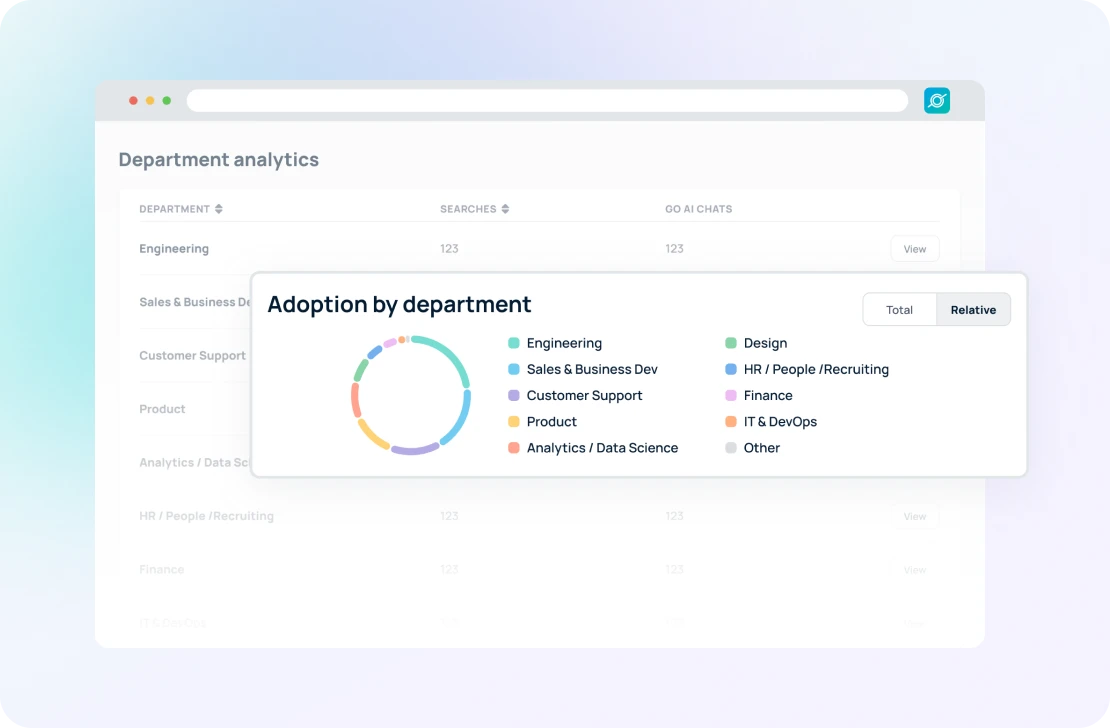This screenshot has height=728, width=1110.
Task: Switch the chart to Total view
Action: tap(899, 310)
